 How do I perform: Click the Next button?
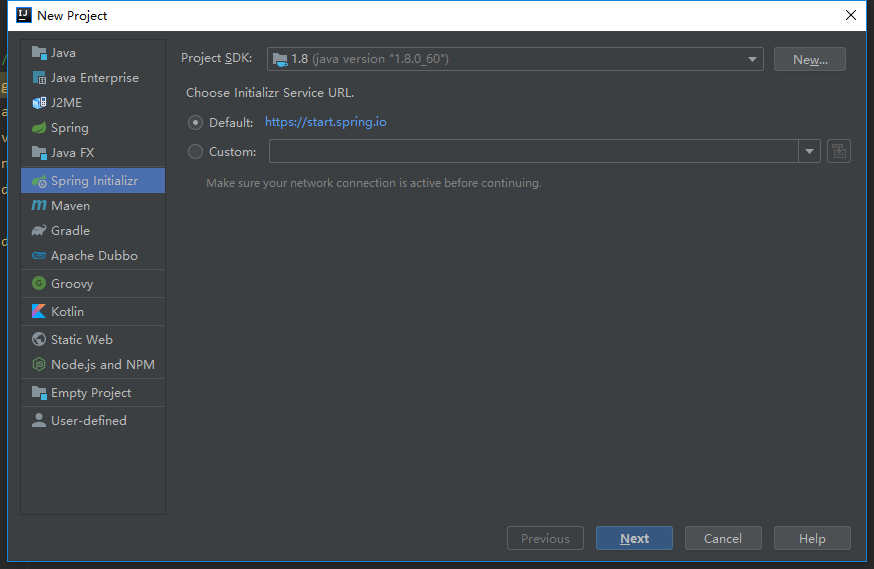634,538
